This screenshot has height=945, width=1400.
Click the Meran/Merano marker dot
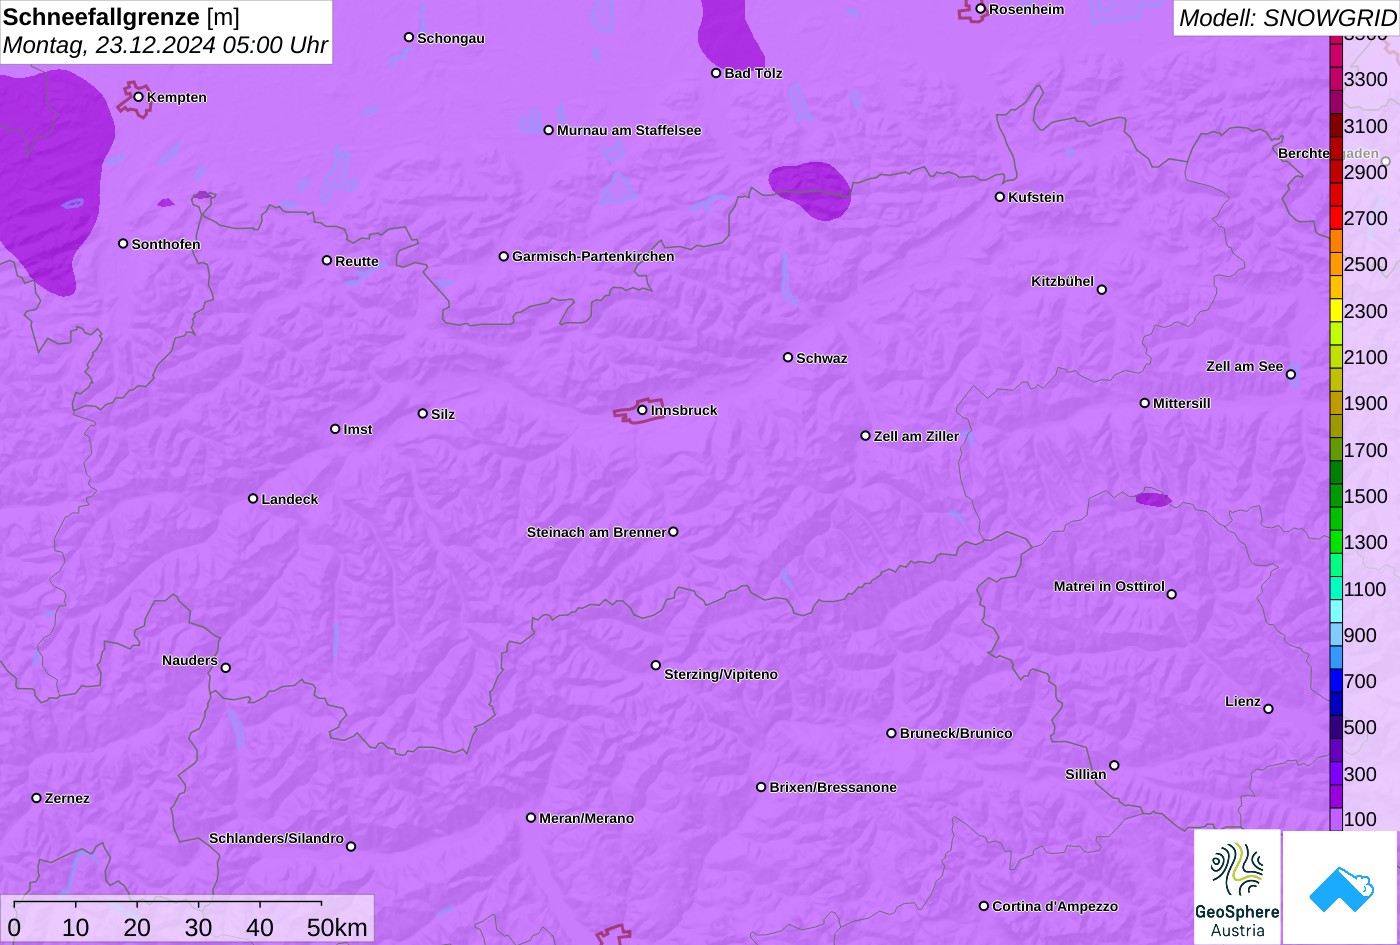[531, 818]
